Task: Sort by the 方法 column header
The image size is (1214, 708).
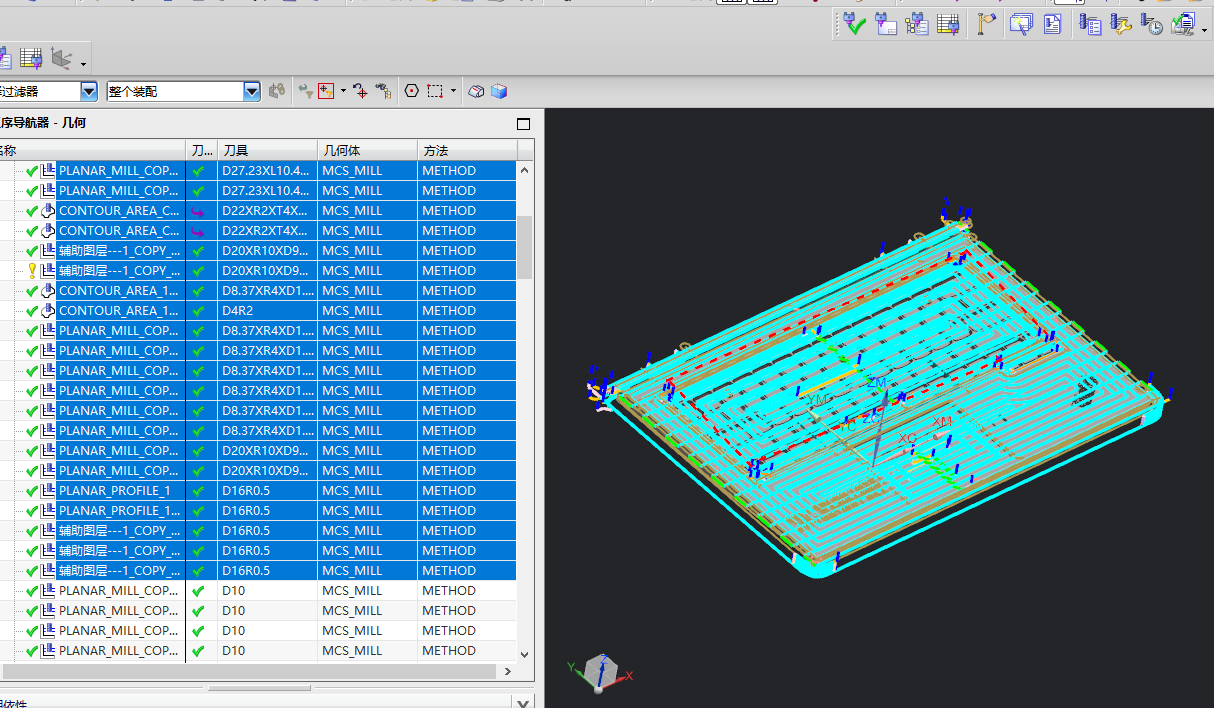Action: pos(467,150)
